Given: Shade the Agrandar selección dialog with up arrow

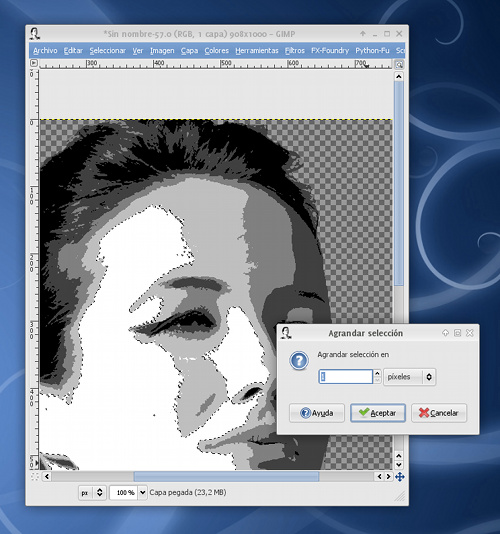Looking at the screenshot, I should tap(445, 333).
